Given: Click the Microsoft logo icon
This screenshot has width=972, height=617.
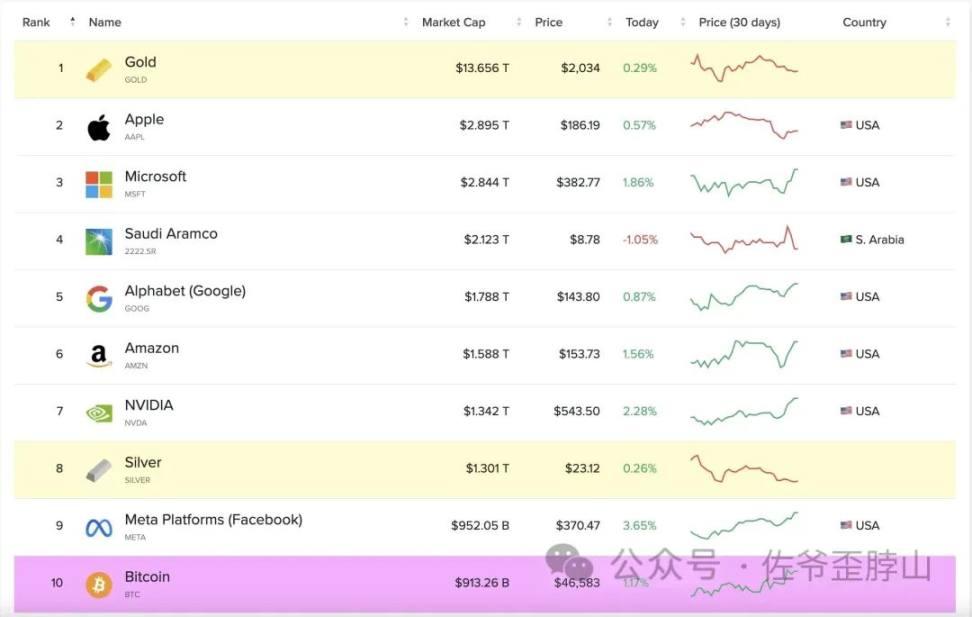Looking at the screenshot, I should [x=99, y=184].
